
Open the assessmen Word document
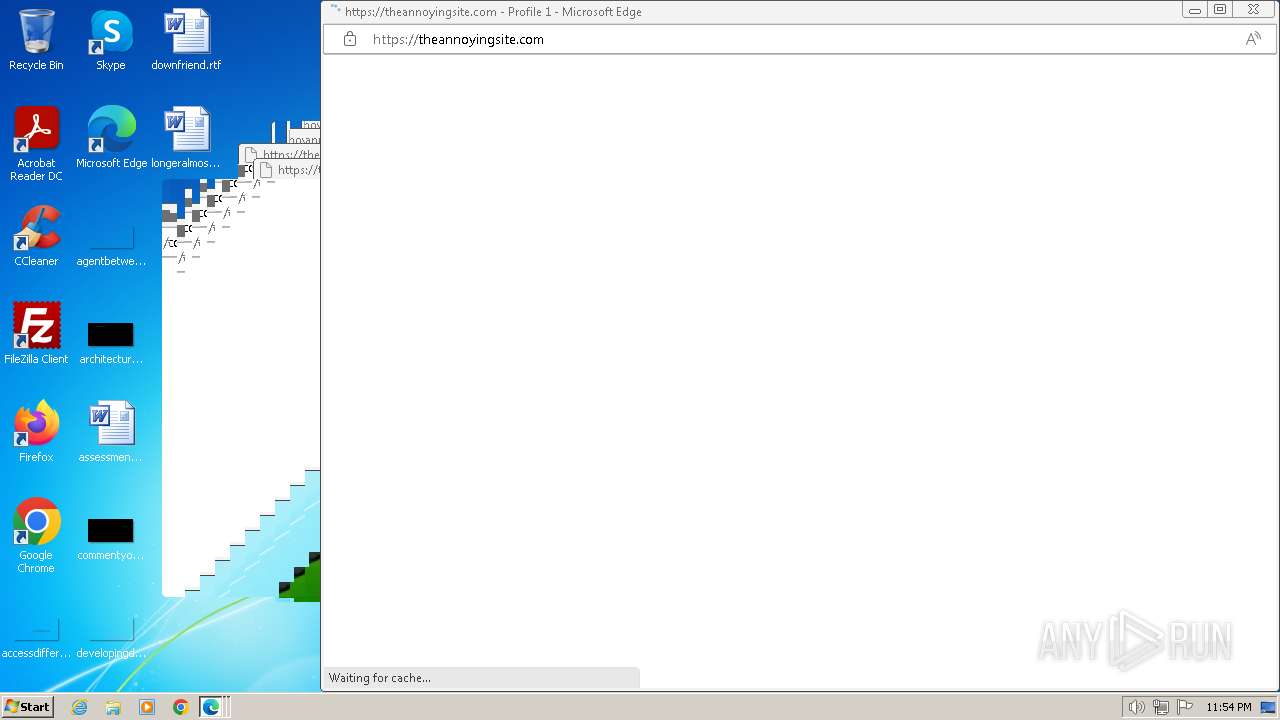click(x=111, y=432)
